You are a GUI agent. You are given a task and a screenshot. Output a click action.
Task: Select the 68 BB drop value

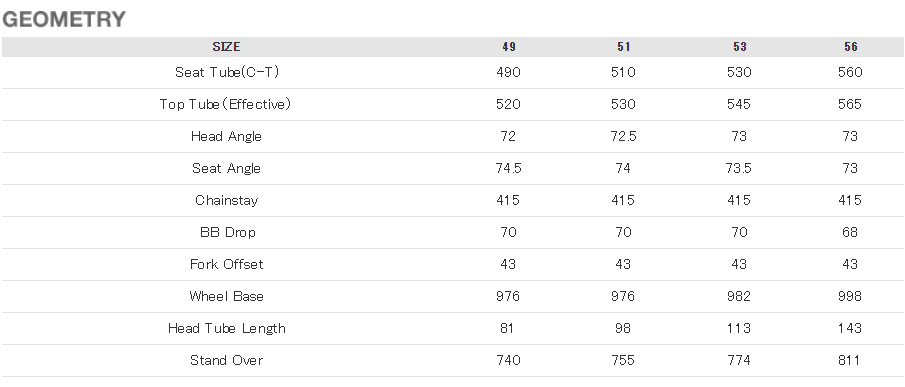pyautogui.click(x=850, y=232)
